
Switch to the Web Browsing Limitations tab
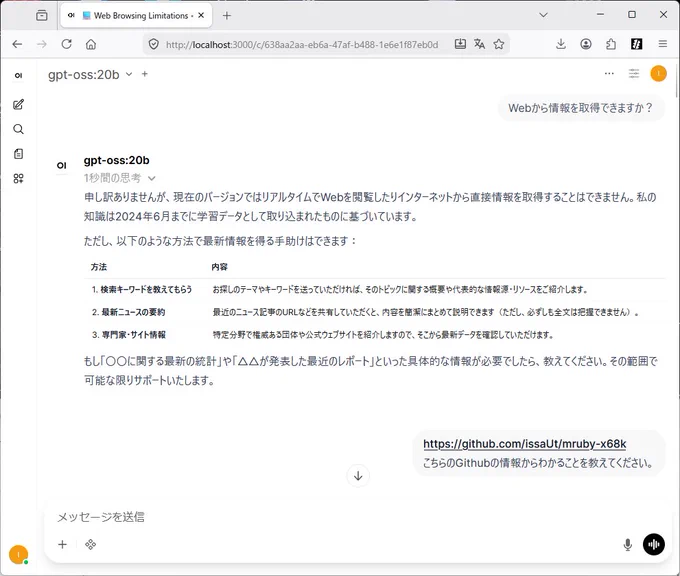[135, 16]
